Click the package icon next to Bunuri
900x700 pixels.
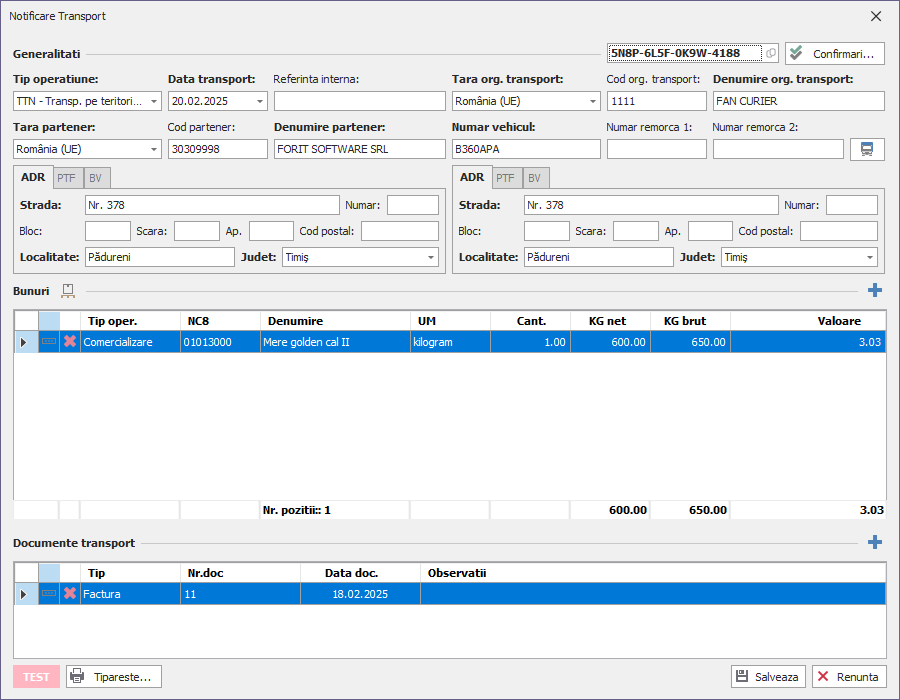68,290
